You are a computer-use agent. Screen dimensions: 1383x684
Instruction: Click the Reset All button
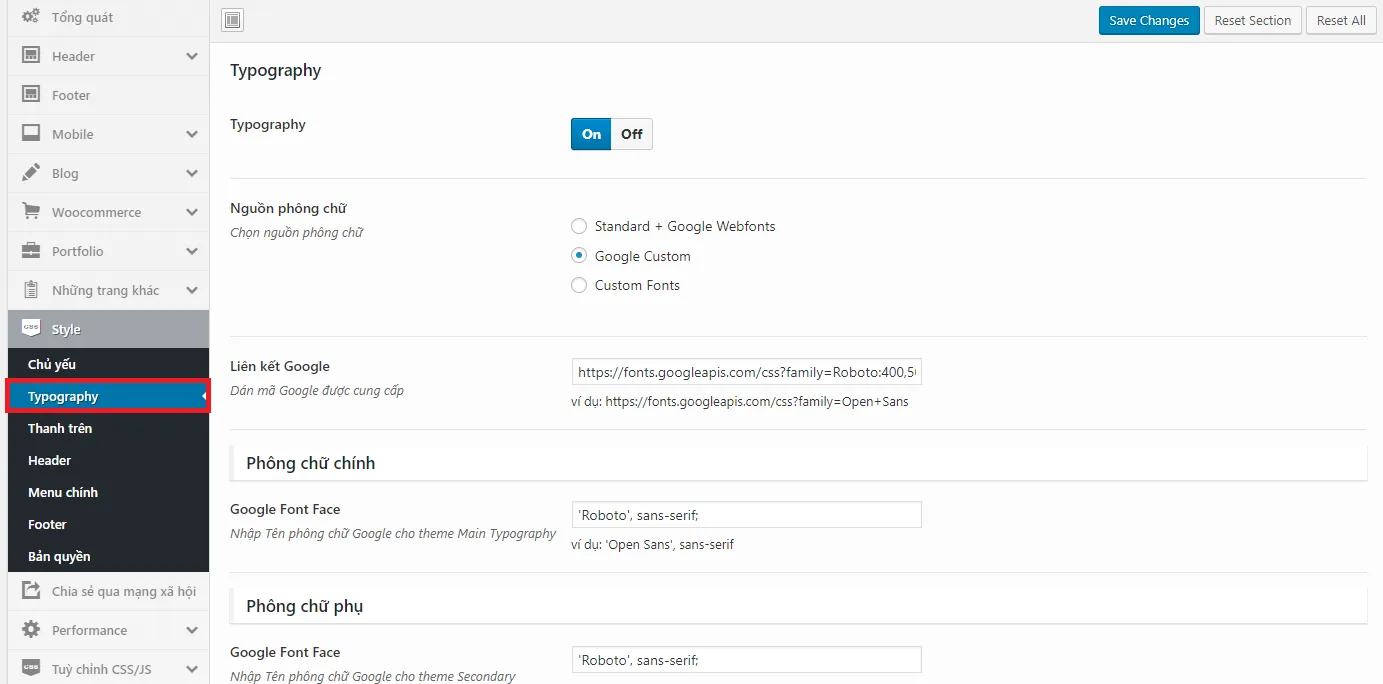click(x=1341, y=20)
